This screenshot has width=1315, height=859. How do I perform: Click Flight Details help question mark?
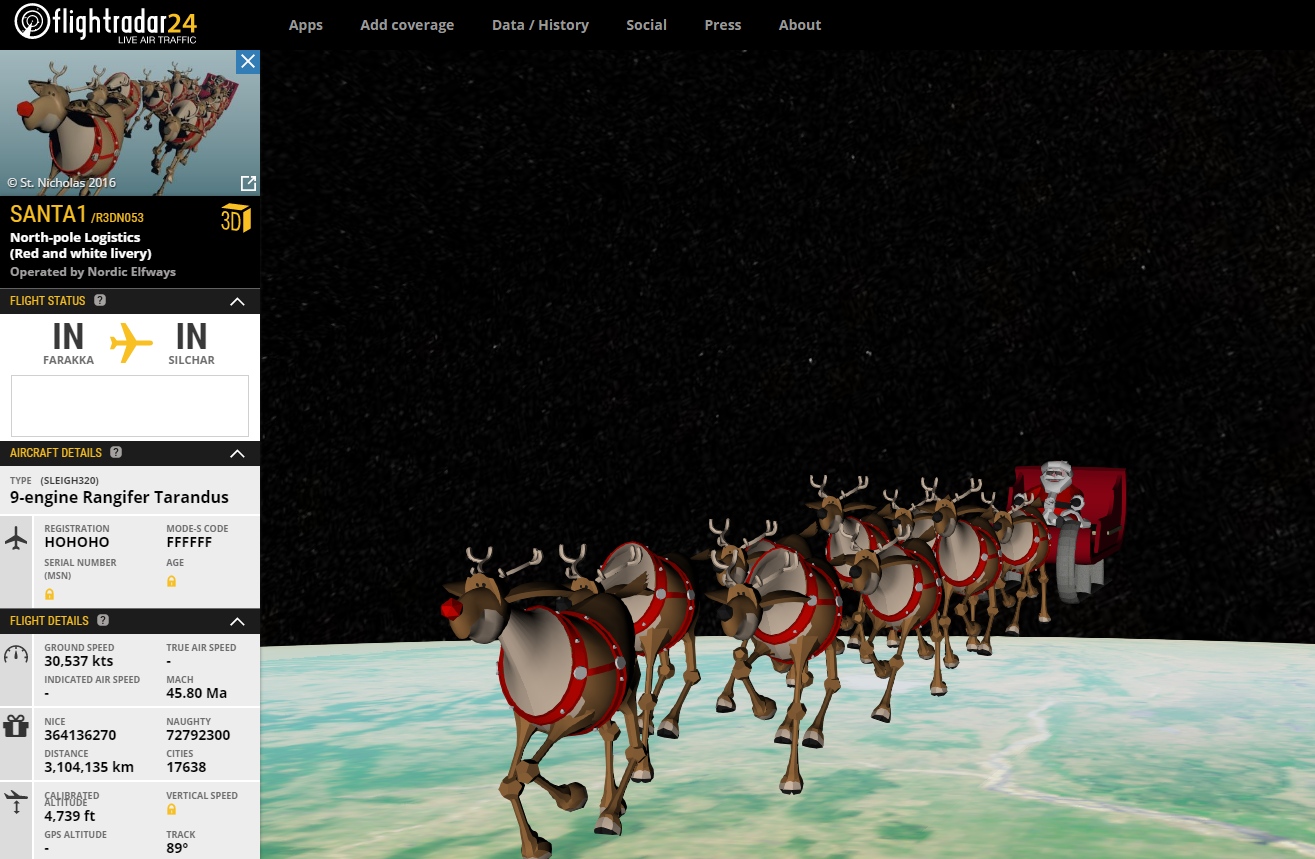click(103, 620)
